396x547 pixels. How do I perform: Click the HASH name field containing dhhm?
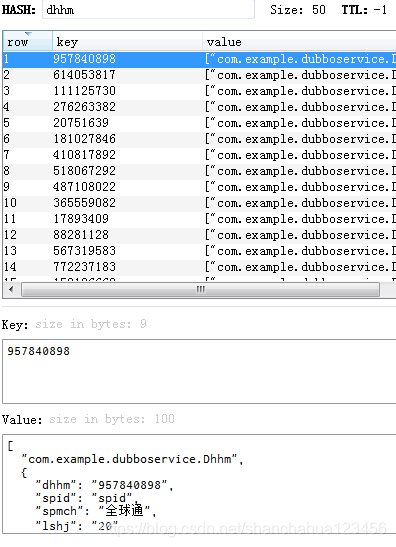pyautogui.click(x=148, y=9)
